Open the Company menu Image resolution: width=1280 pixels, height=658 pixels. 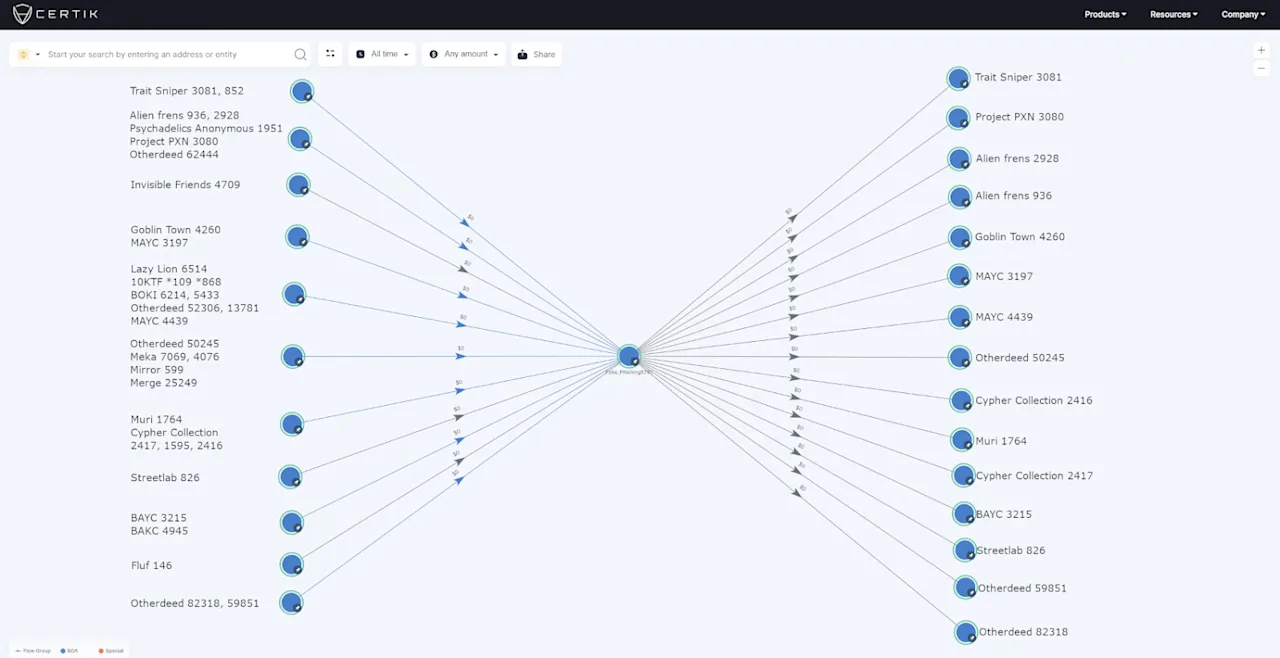pos(1243,14)
